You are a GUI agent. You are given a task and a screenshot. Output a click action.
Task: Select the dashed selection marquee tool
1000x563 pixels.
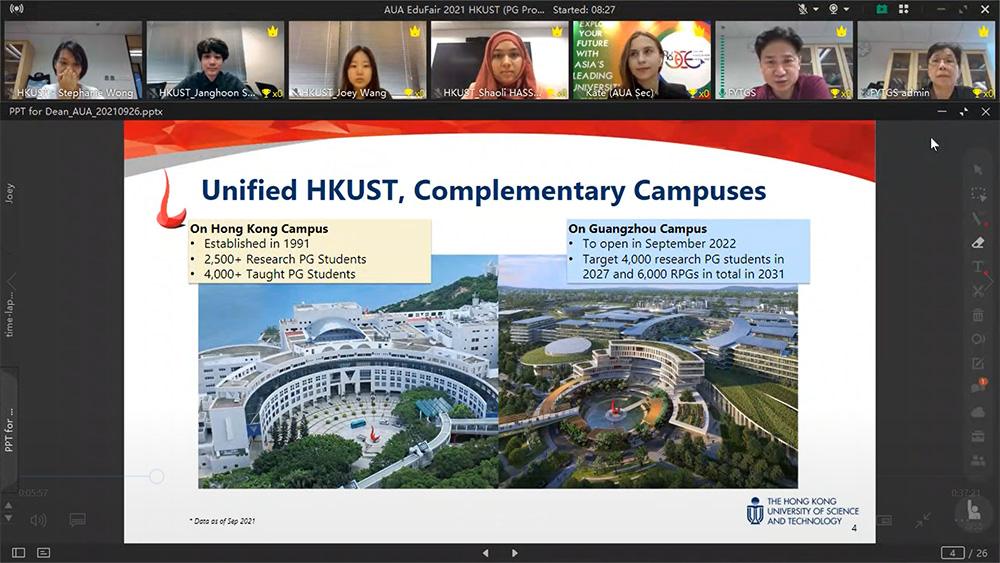click(978, 194)
